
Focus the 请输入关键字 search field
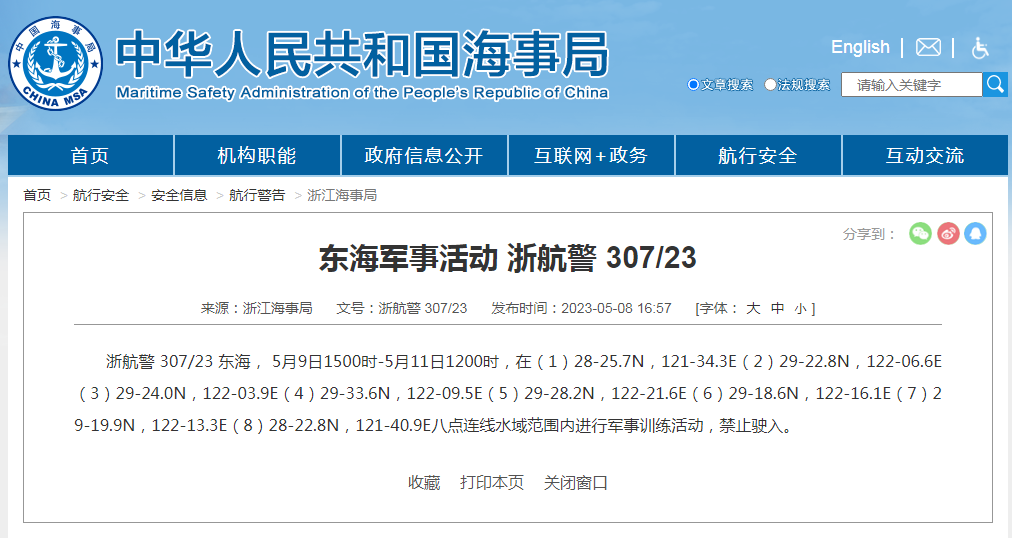[911, 85]
